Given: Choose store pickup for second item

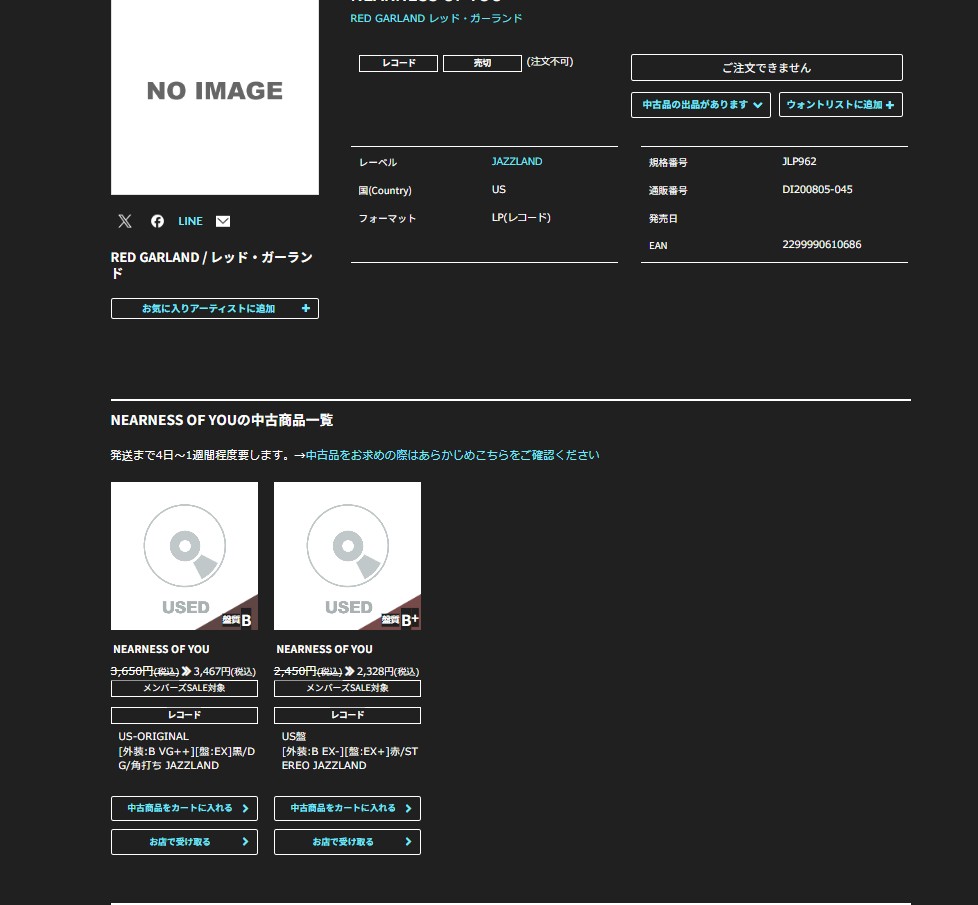Looking at the screenshot, I should click(x=347, y=842).
